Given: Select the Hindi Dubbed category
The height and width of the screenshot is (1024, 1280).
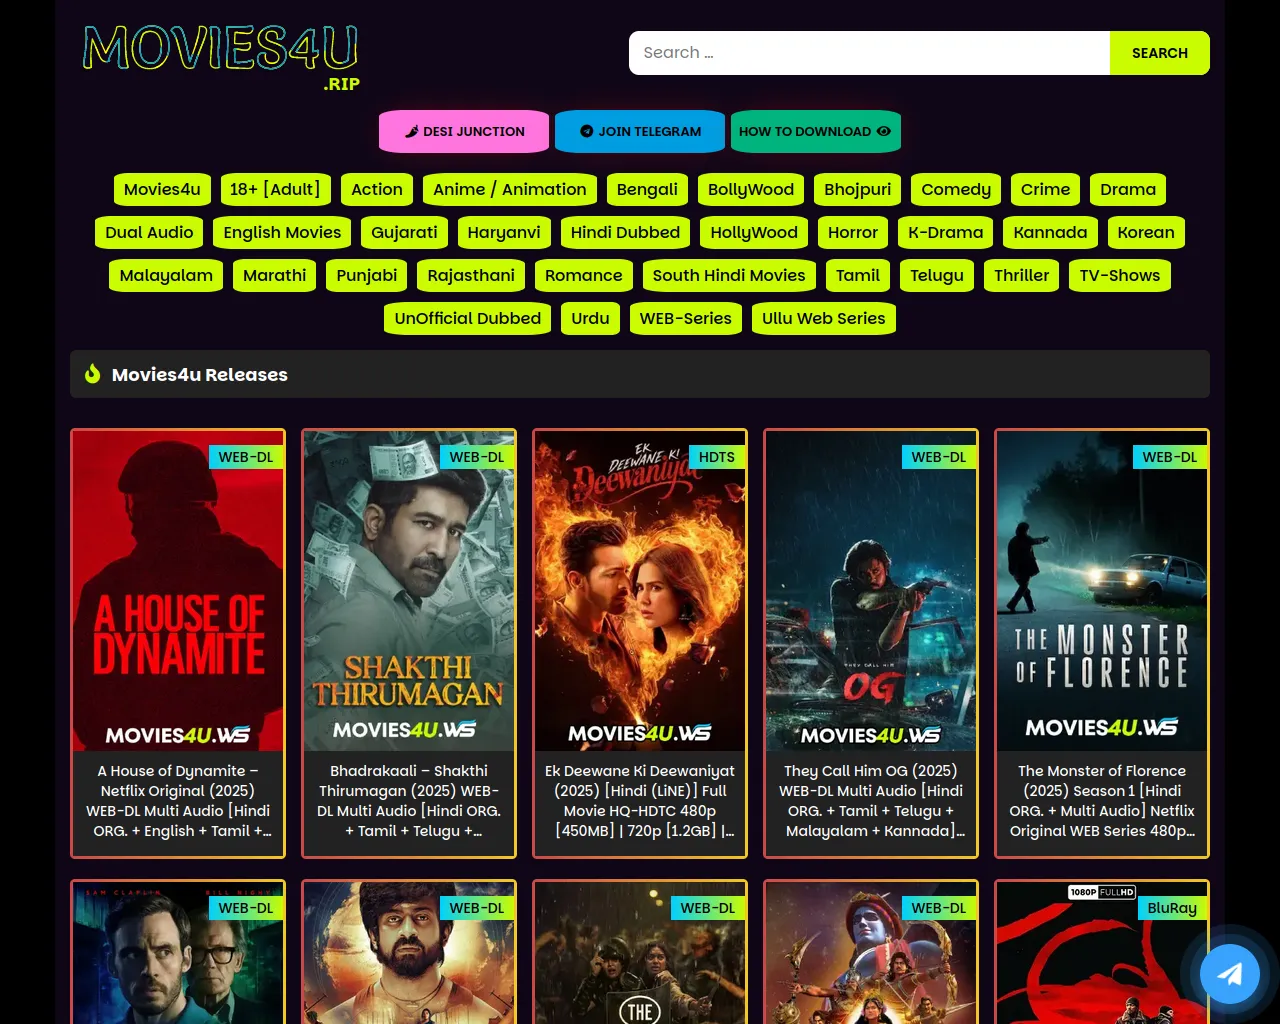Looking at the screenshot, I should pos(625,232).
